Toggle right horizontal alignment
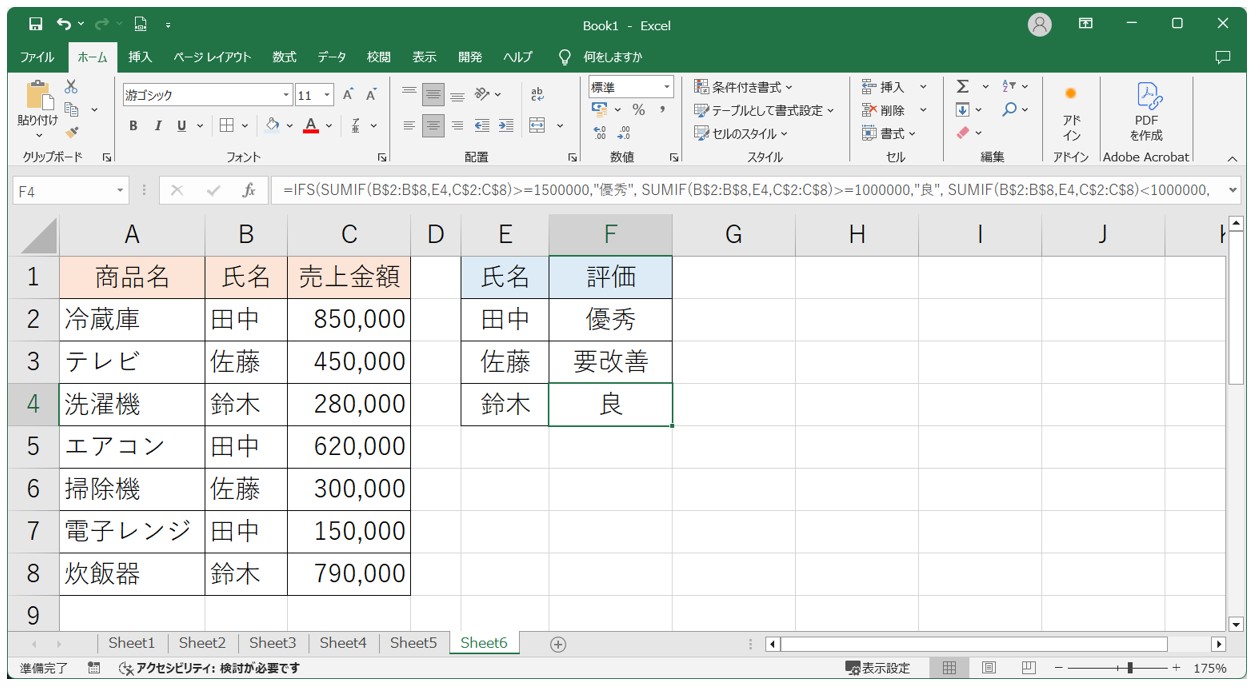Screen dimensions: 1254x687 point(457,125)
